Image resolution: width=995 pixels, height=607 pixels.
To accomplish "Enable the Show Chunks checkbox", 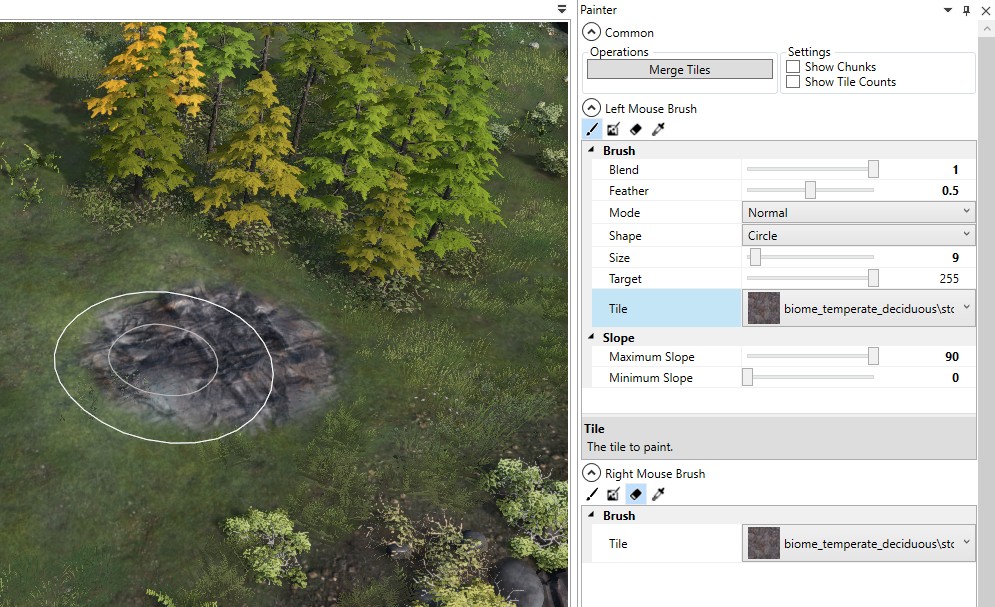I will tap(793, 67).
